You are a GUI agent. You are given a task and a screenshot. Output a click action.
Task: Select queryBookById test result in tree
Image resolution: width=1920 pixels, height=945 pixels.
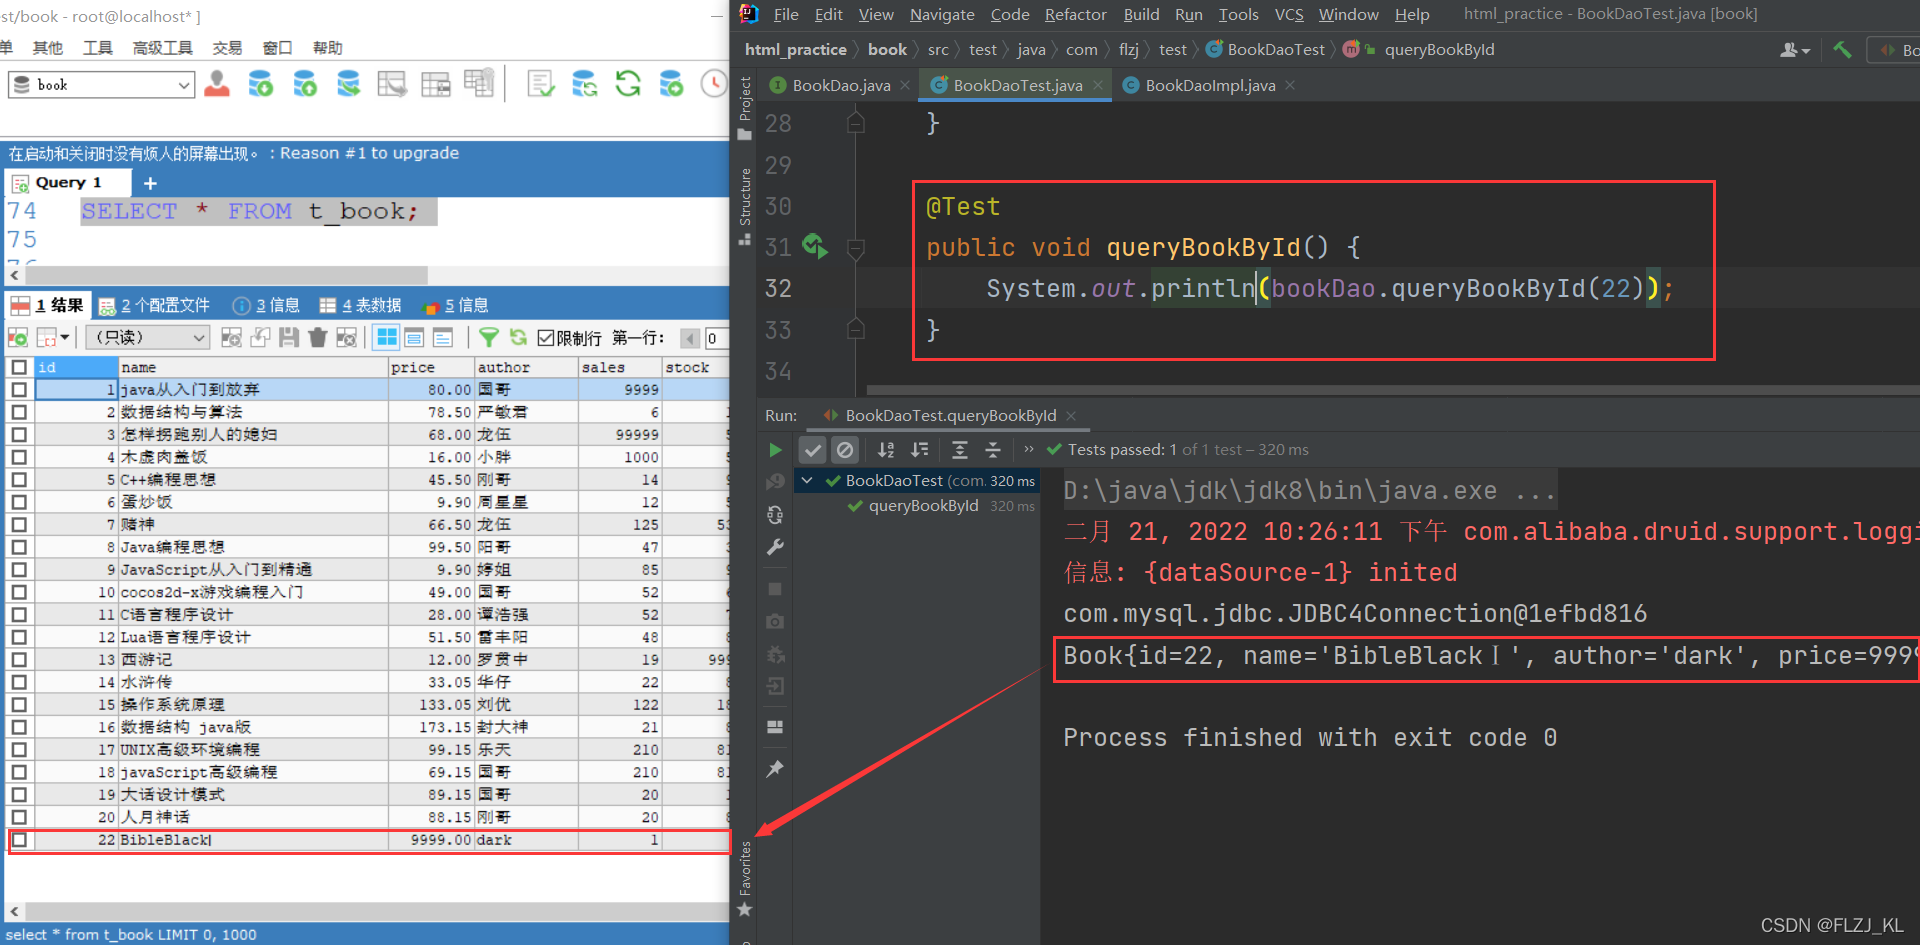[923, 506]
